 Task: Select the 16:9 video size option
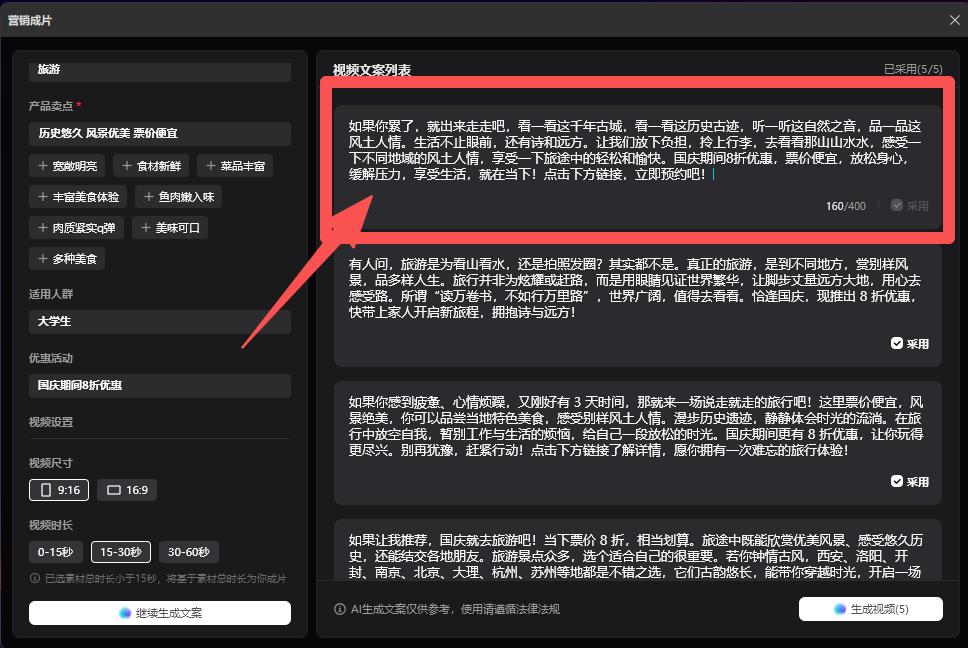(x=127, y=490)
